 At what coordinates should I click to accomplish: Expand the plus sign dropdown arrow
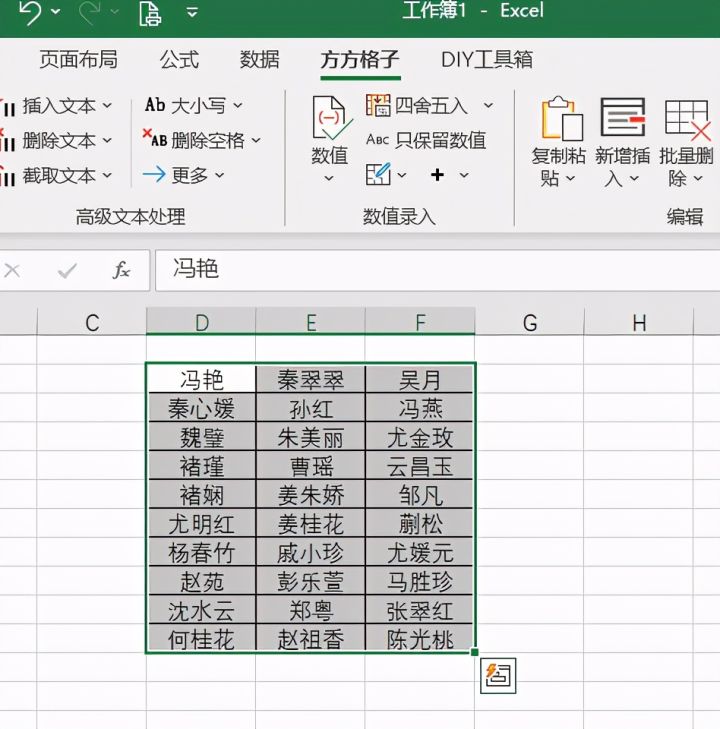(x=464, y=175)
